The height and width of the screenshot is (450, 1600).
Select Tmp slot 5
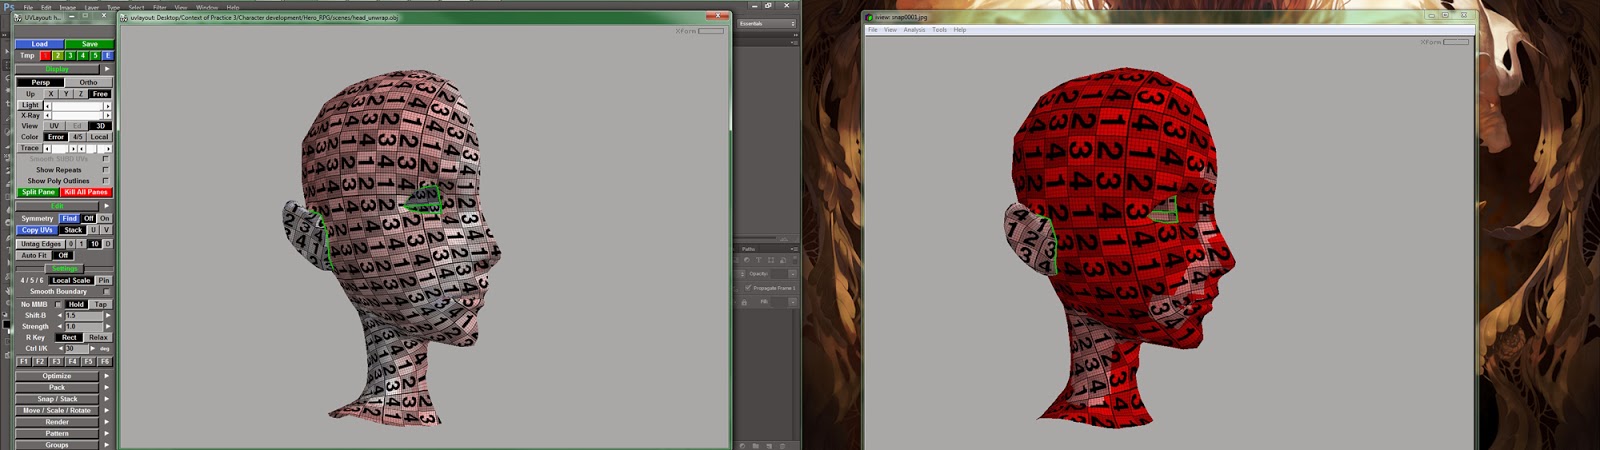[95, 56]
